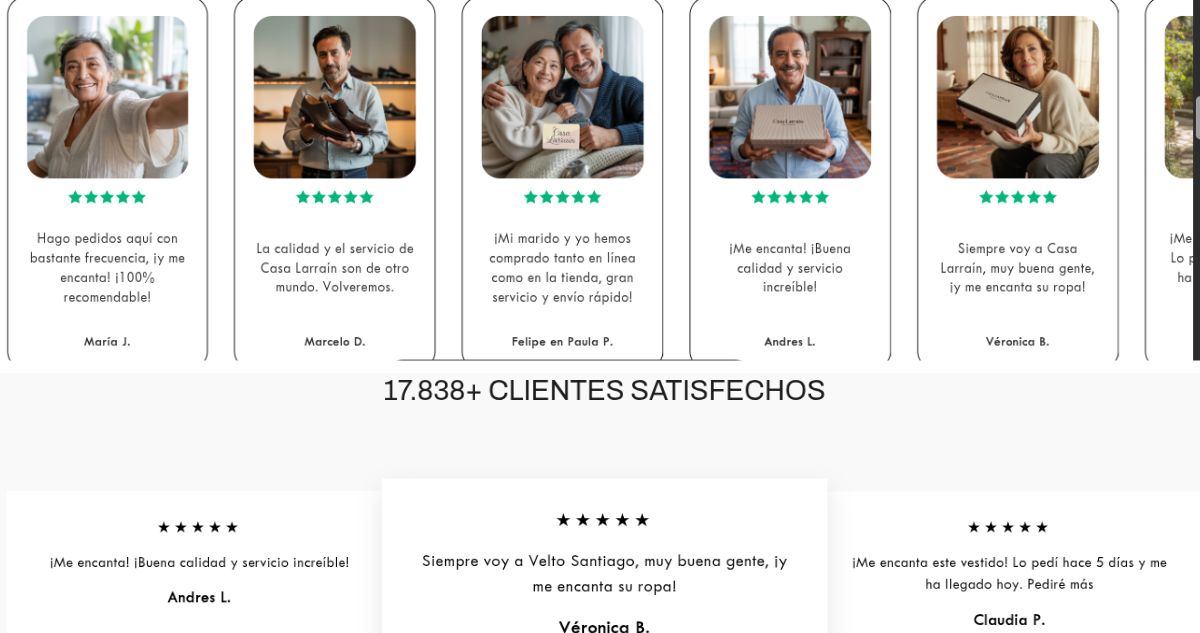The image size is (1200, 633).
Task: Click María J.'s selfie photo
Action: [107, 97]
